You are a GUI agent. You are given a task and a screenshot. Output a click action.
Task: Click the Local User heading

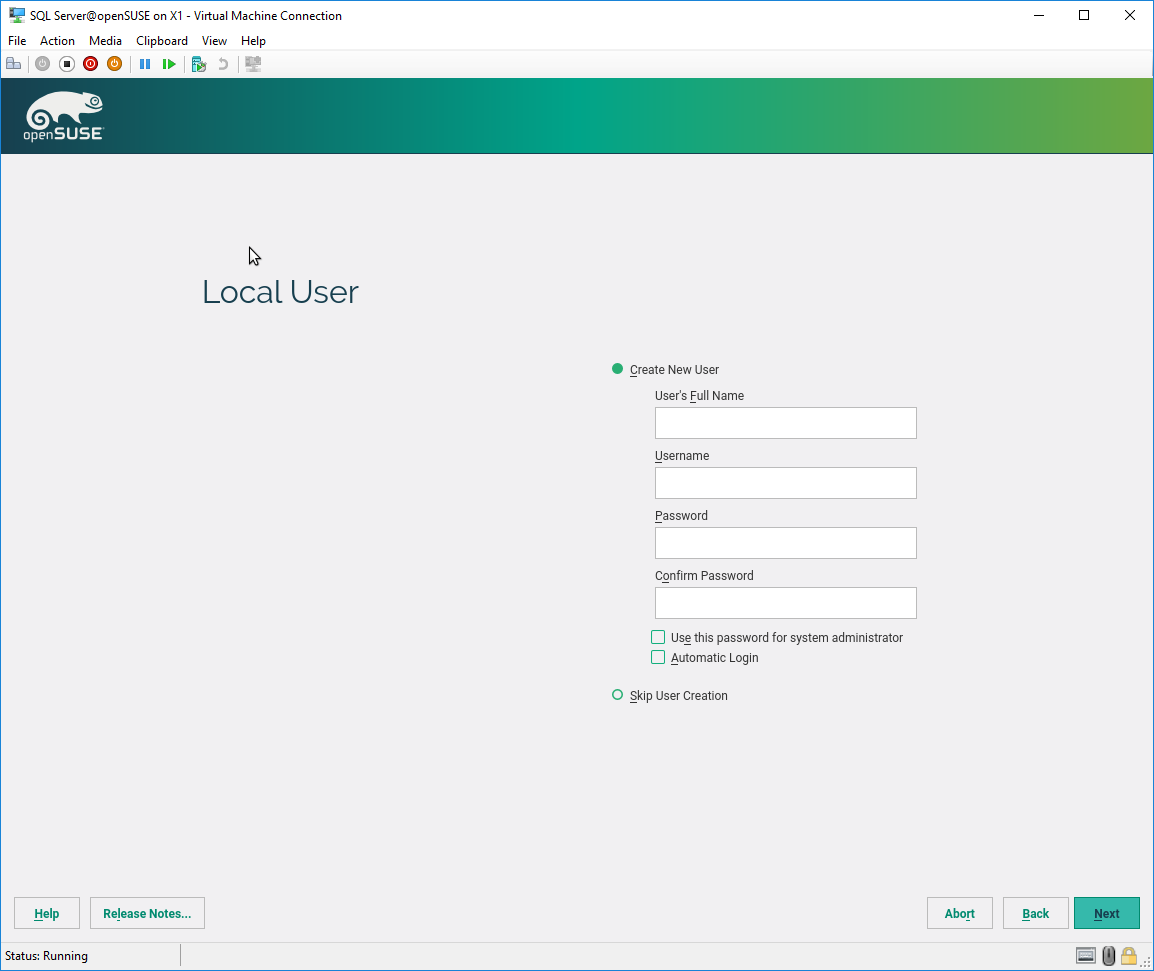pyautogui.click(x=280, y=292)
